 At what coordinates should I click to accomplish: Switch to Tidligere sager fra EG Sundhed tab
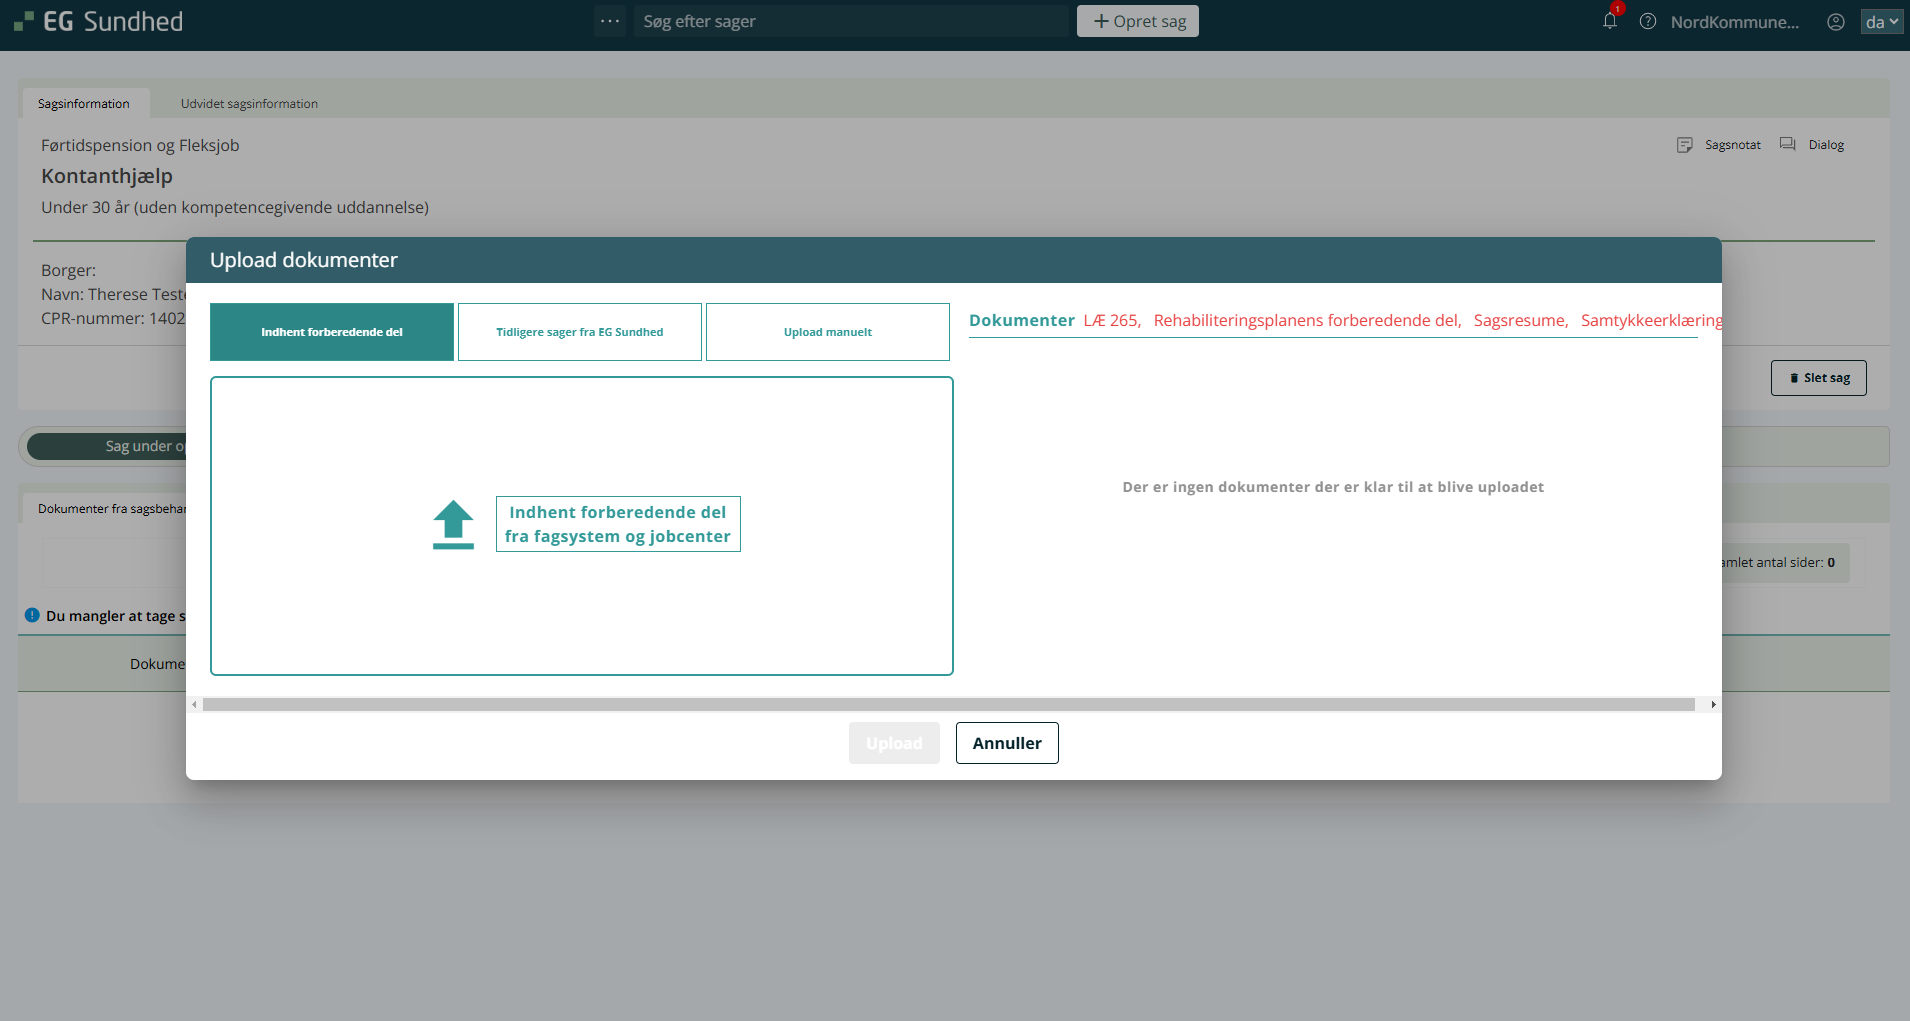[579, 332]
